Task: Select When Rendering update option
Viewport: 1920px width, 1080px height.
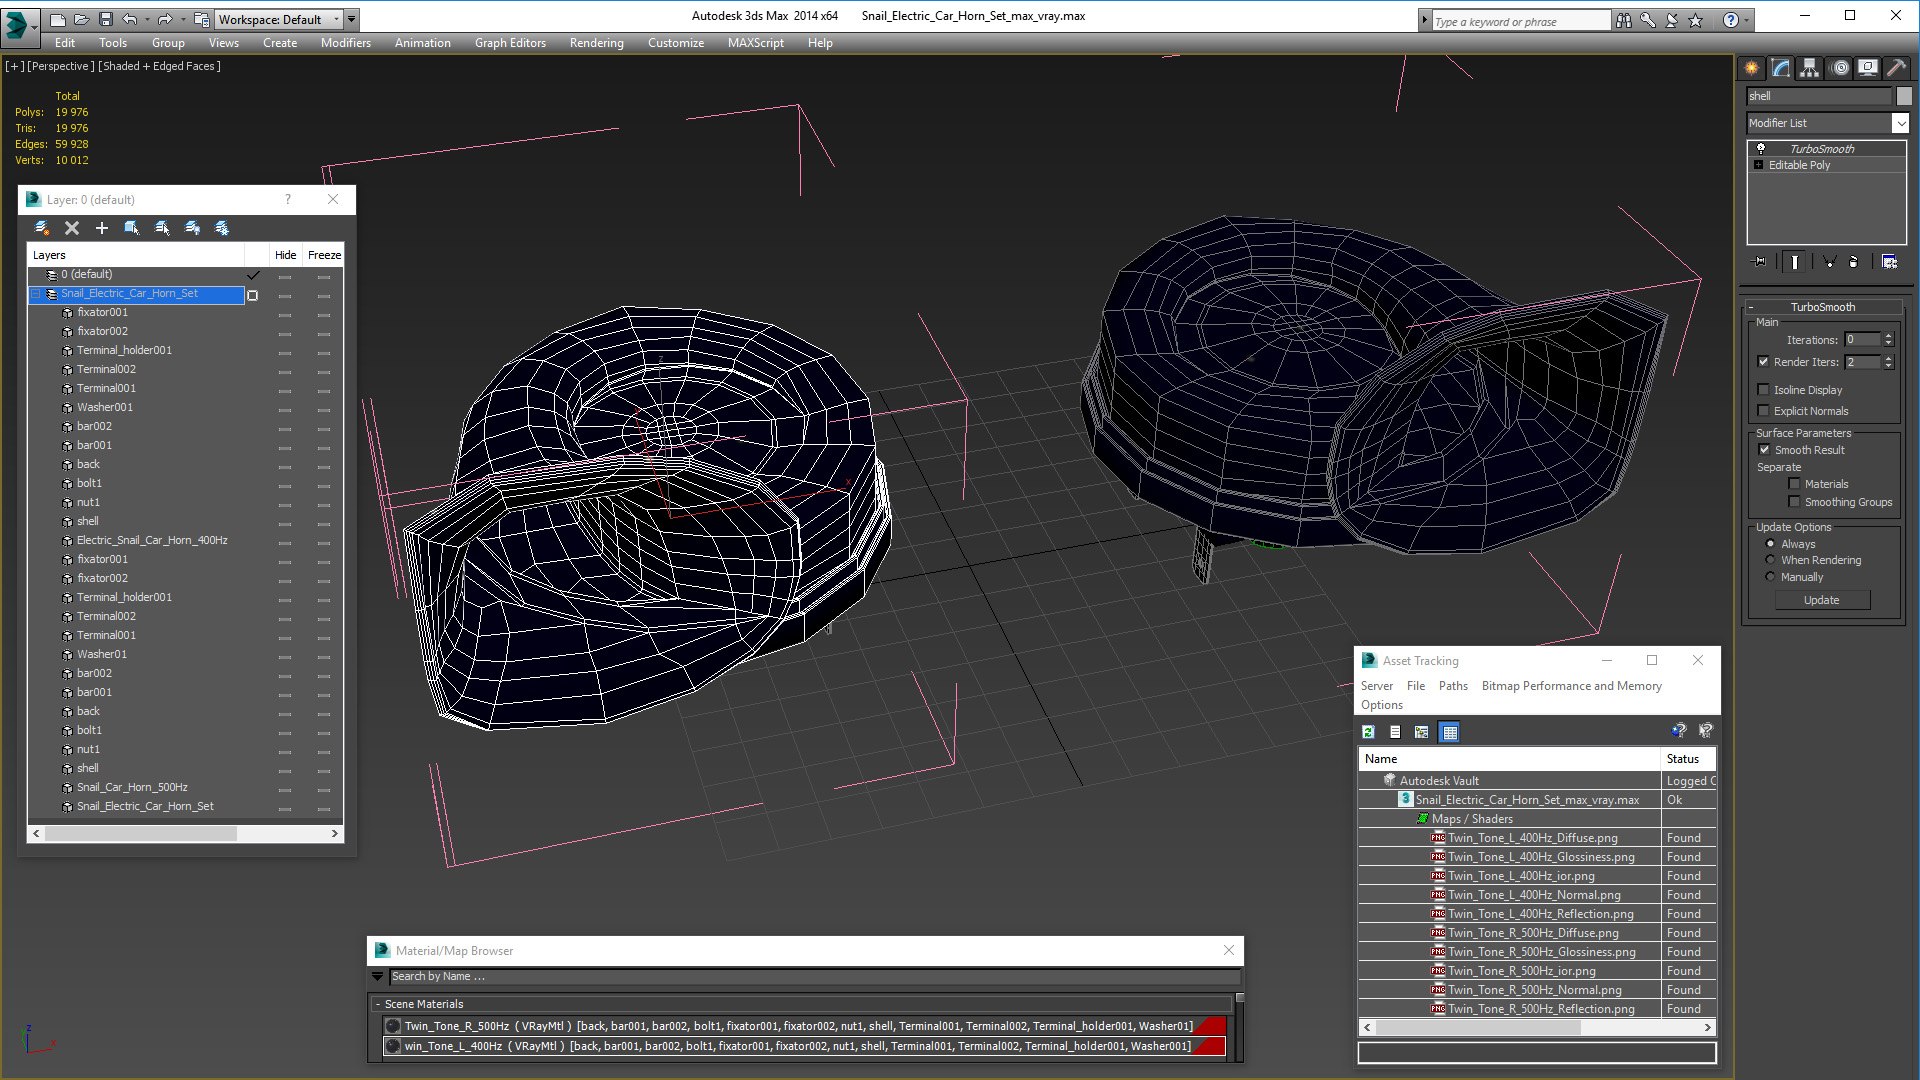Action: coord(1770,560)
